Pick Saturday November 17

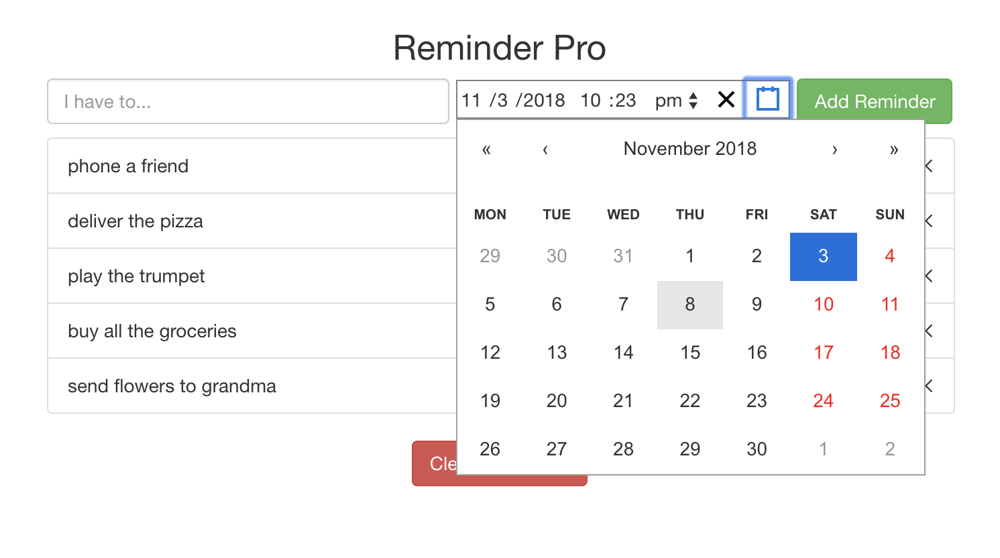(823, 353)
